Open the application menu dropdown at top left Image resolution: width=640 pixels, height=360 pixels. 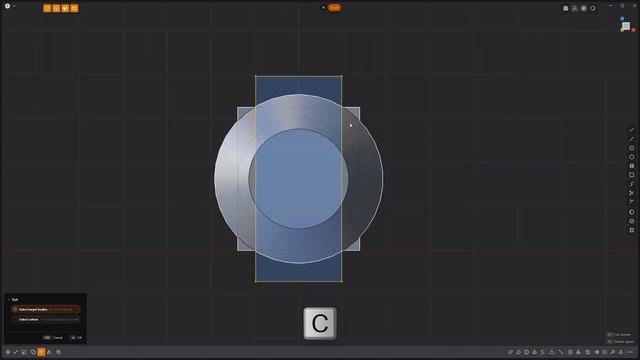[9, 6]
